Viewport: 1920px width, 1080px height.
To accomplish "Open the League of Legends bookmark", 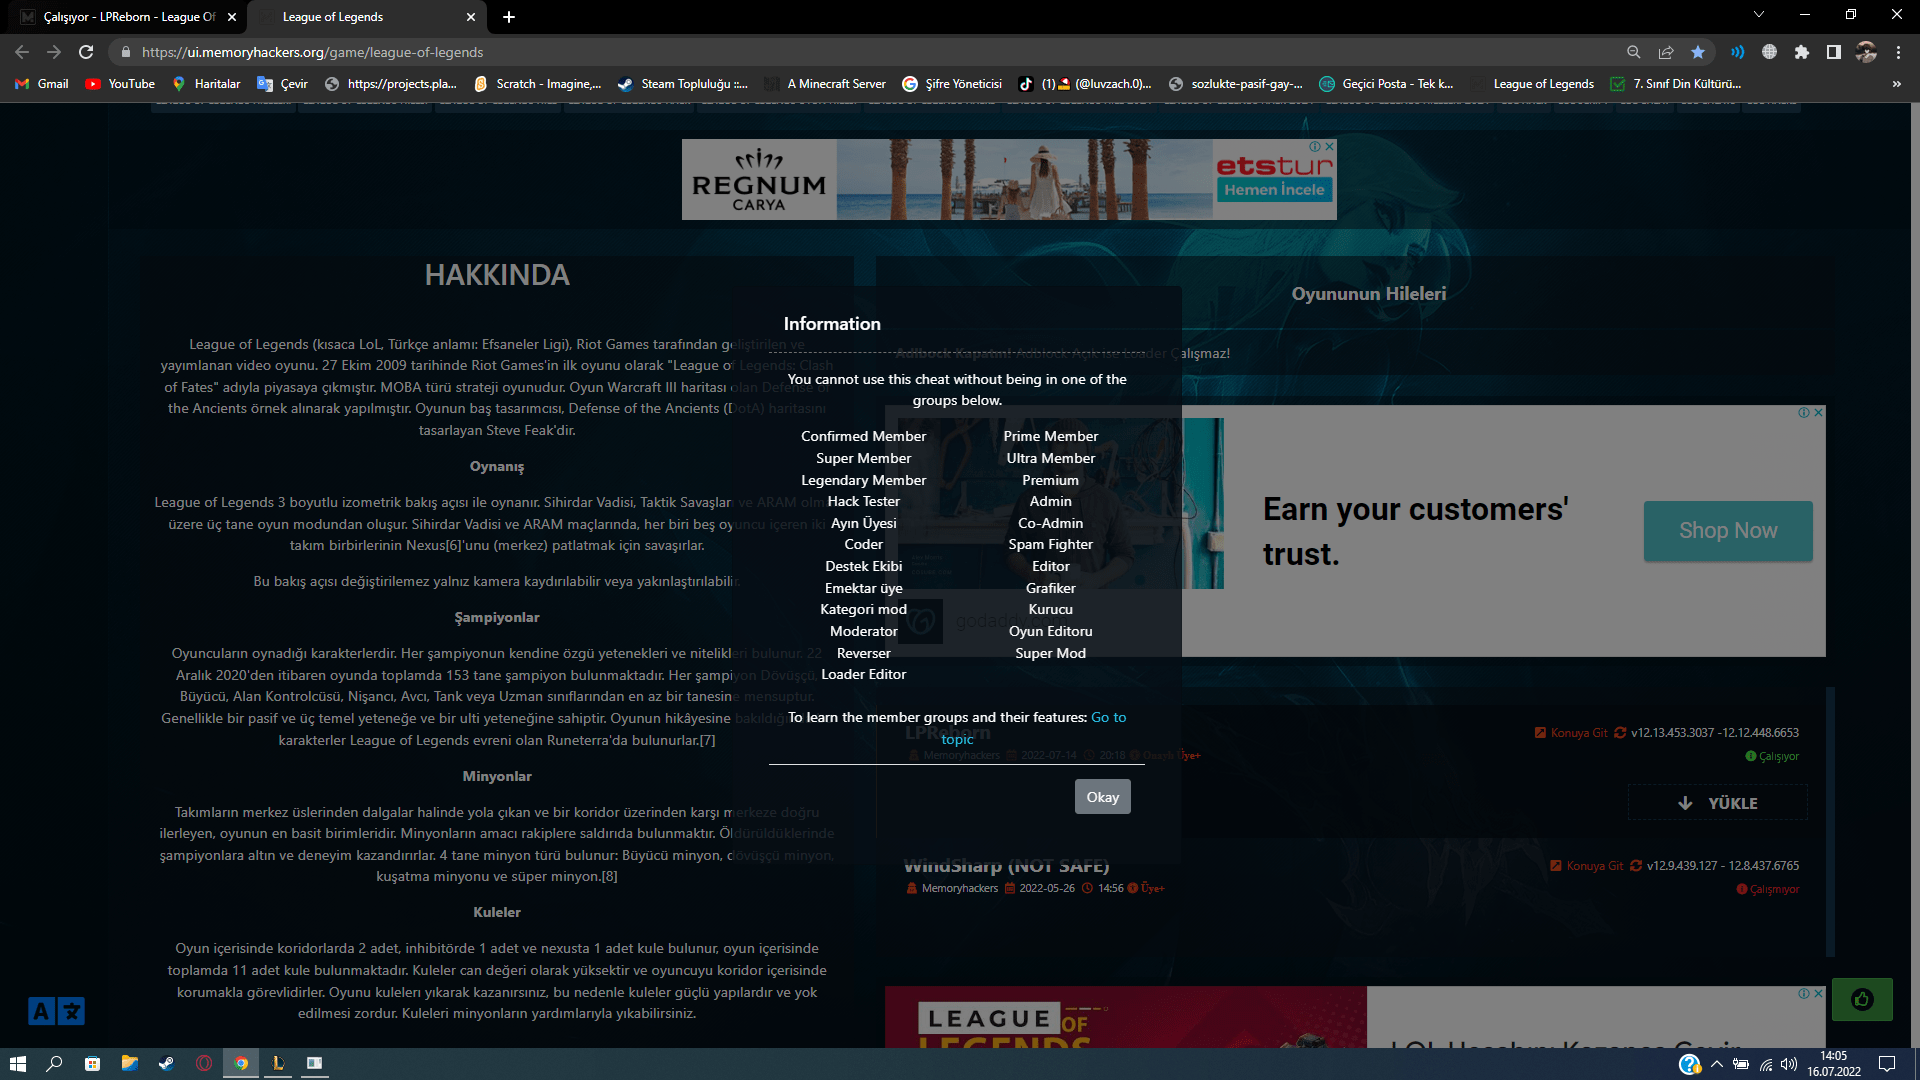I will tap(1532, 84).
